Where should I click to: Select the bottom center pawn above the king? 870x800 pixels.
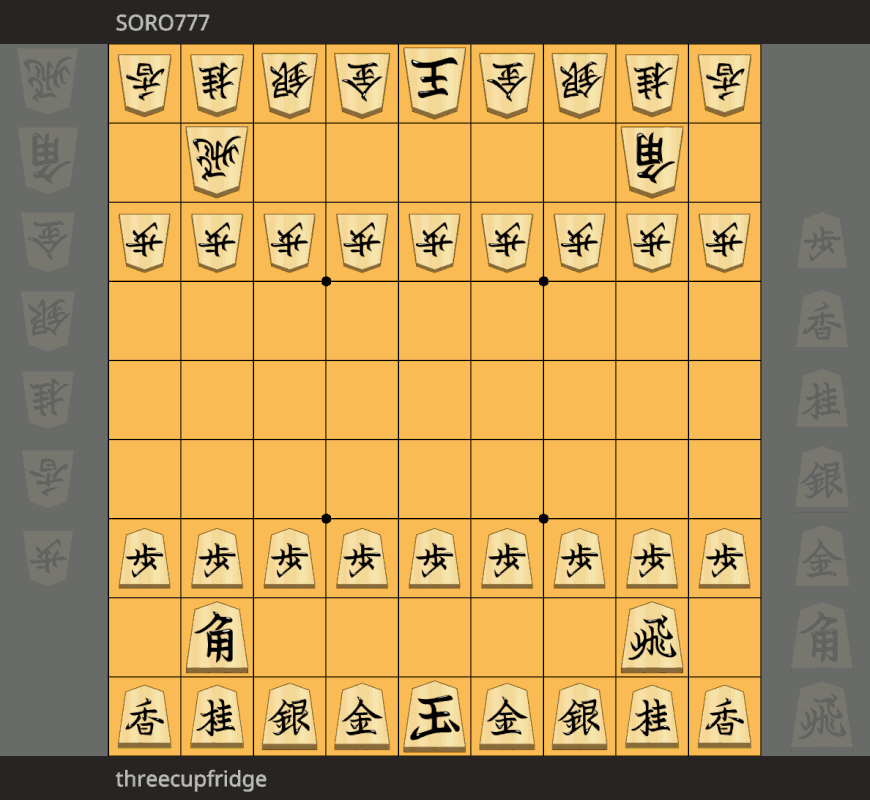coord(434,559)
